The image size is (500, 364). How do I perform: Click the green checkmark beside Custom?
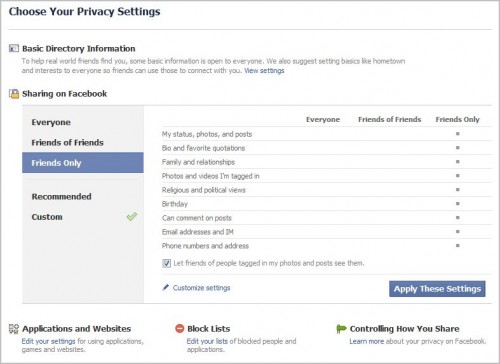tap(132, 216)
